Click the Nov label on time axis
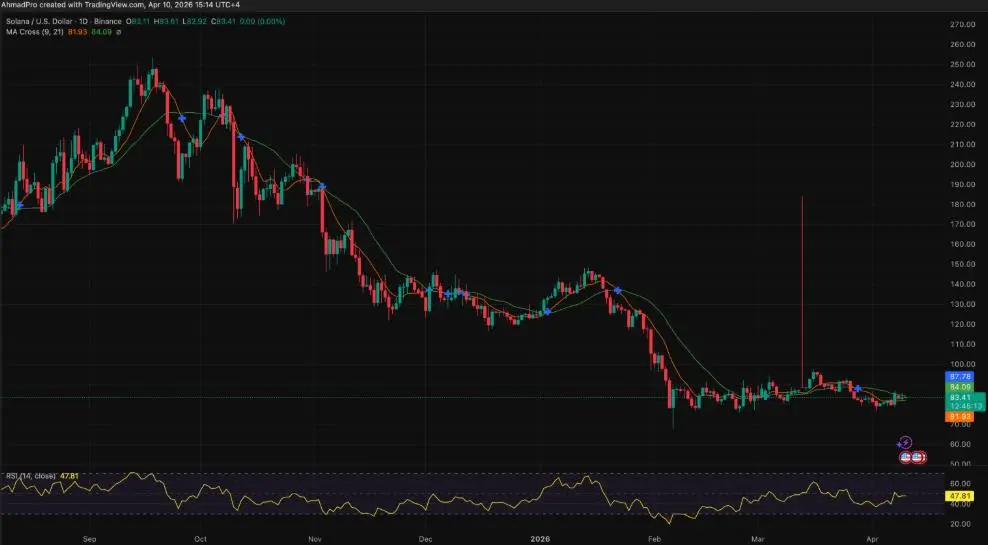Viewport: 988px width, 545px height. [x=316, y=539]
